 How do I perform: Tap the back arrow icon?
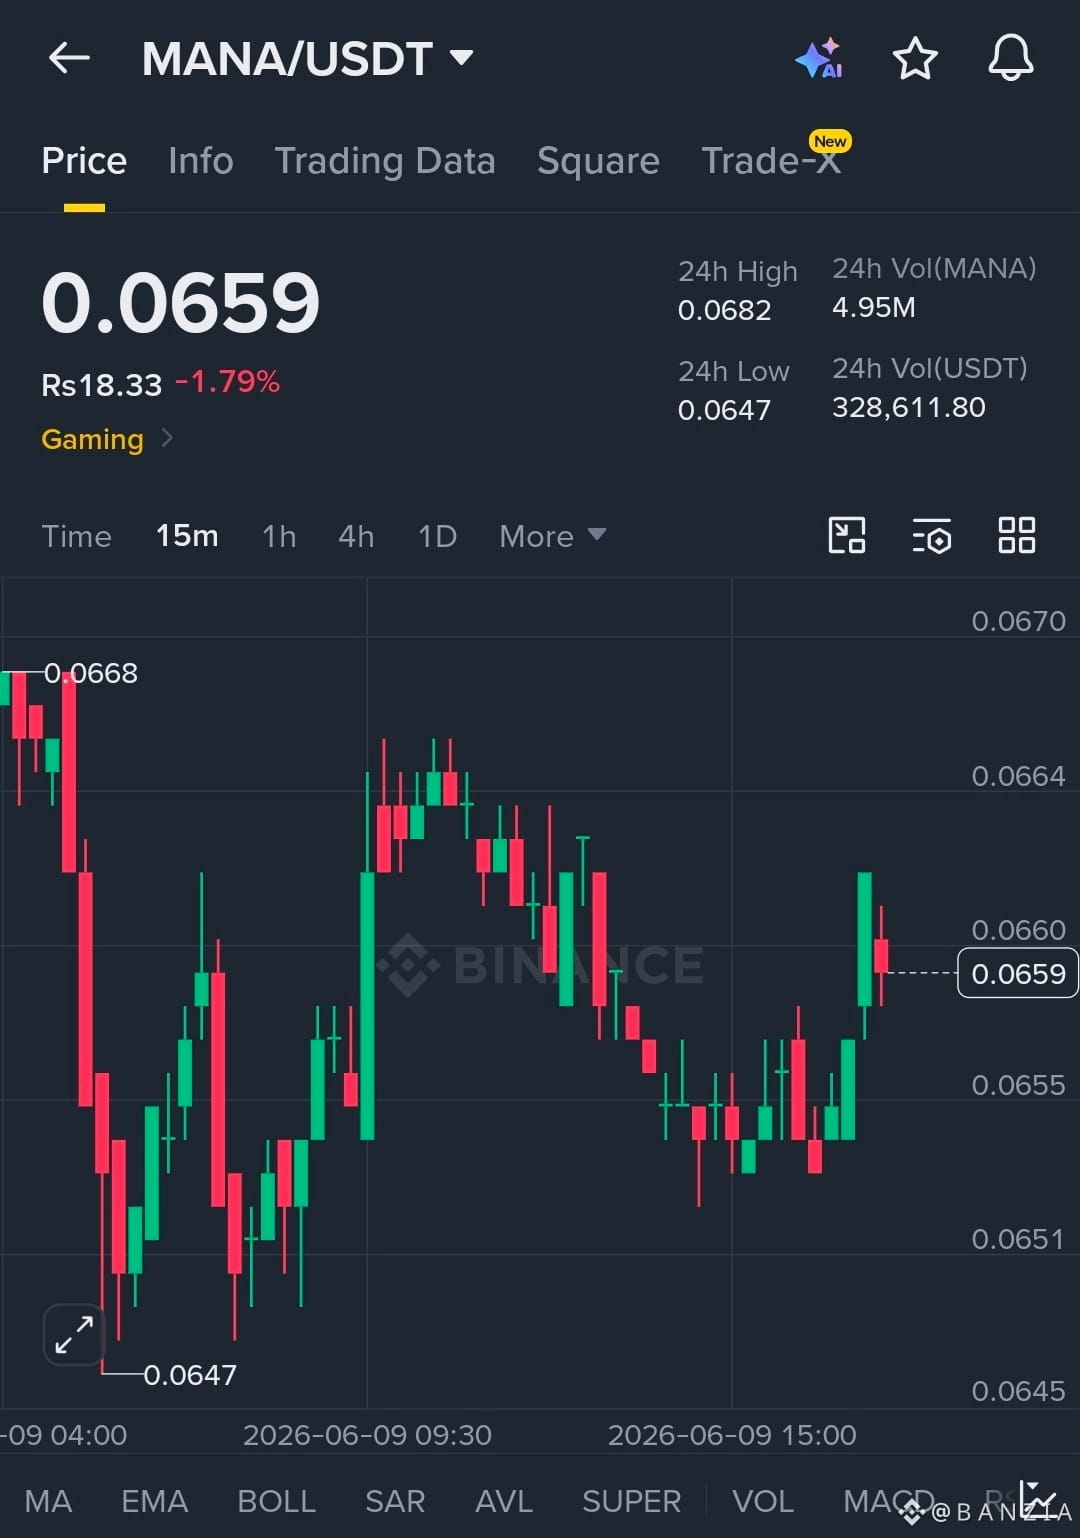click(x=69, y=58)
